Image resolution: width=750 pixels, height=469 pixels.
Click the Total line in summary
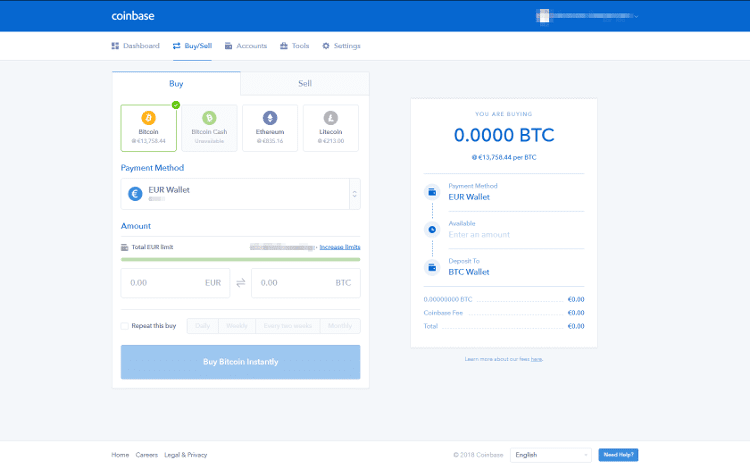point(504,326)
